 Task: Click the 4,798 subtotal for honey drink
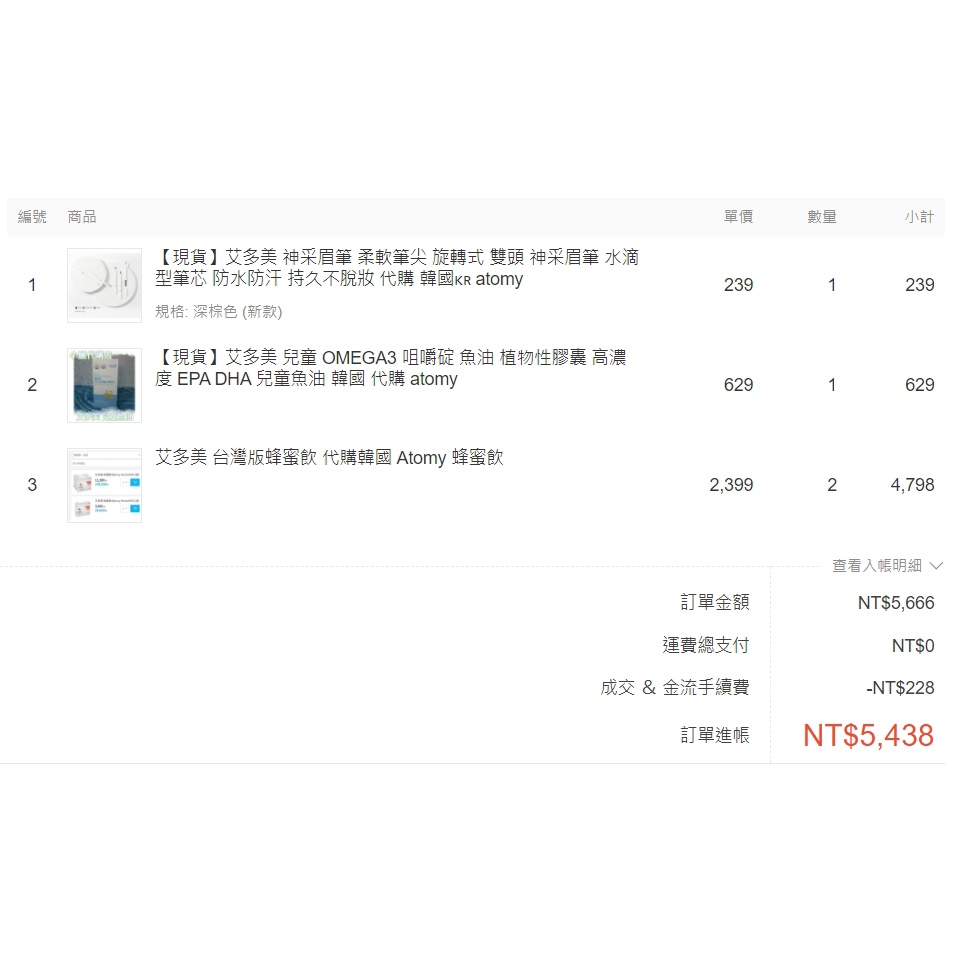coord(912,485)
